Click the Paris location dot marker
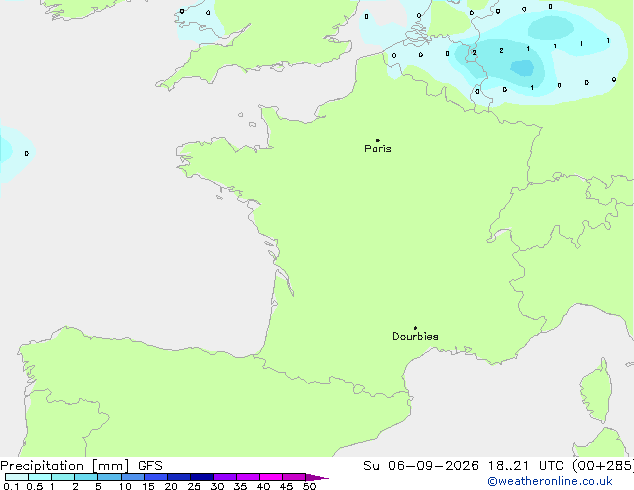The height and width of the screenshot is (490, 634). 378,140
